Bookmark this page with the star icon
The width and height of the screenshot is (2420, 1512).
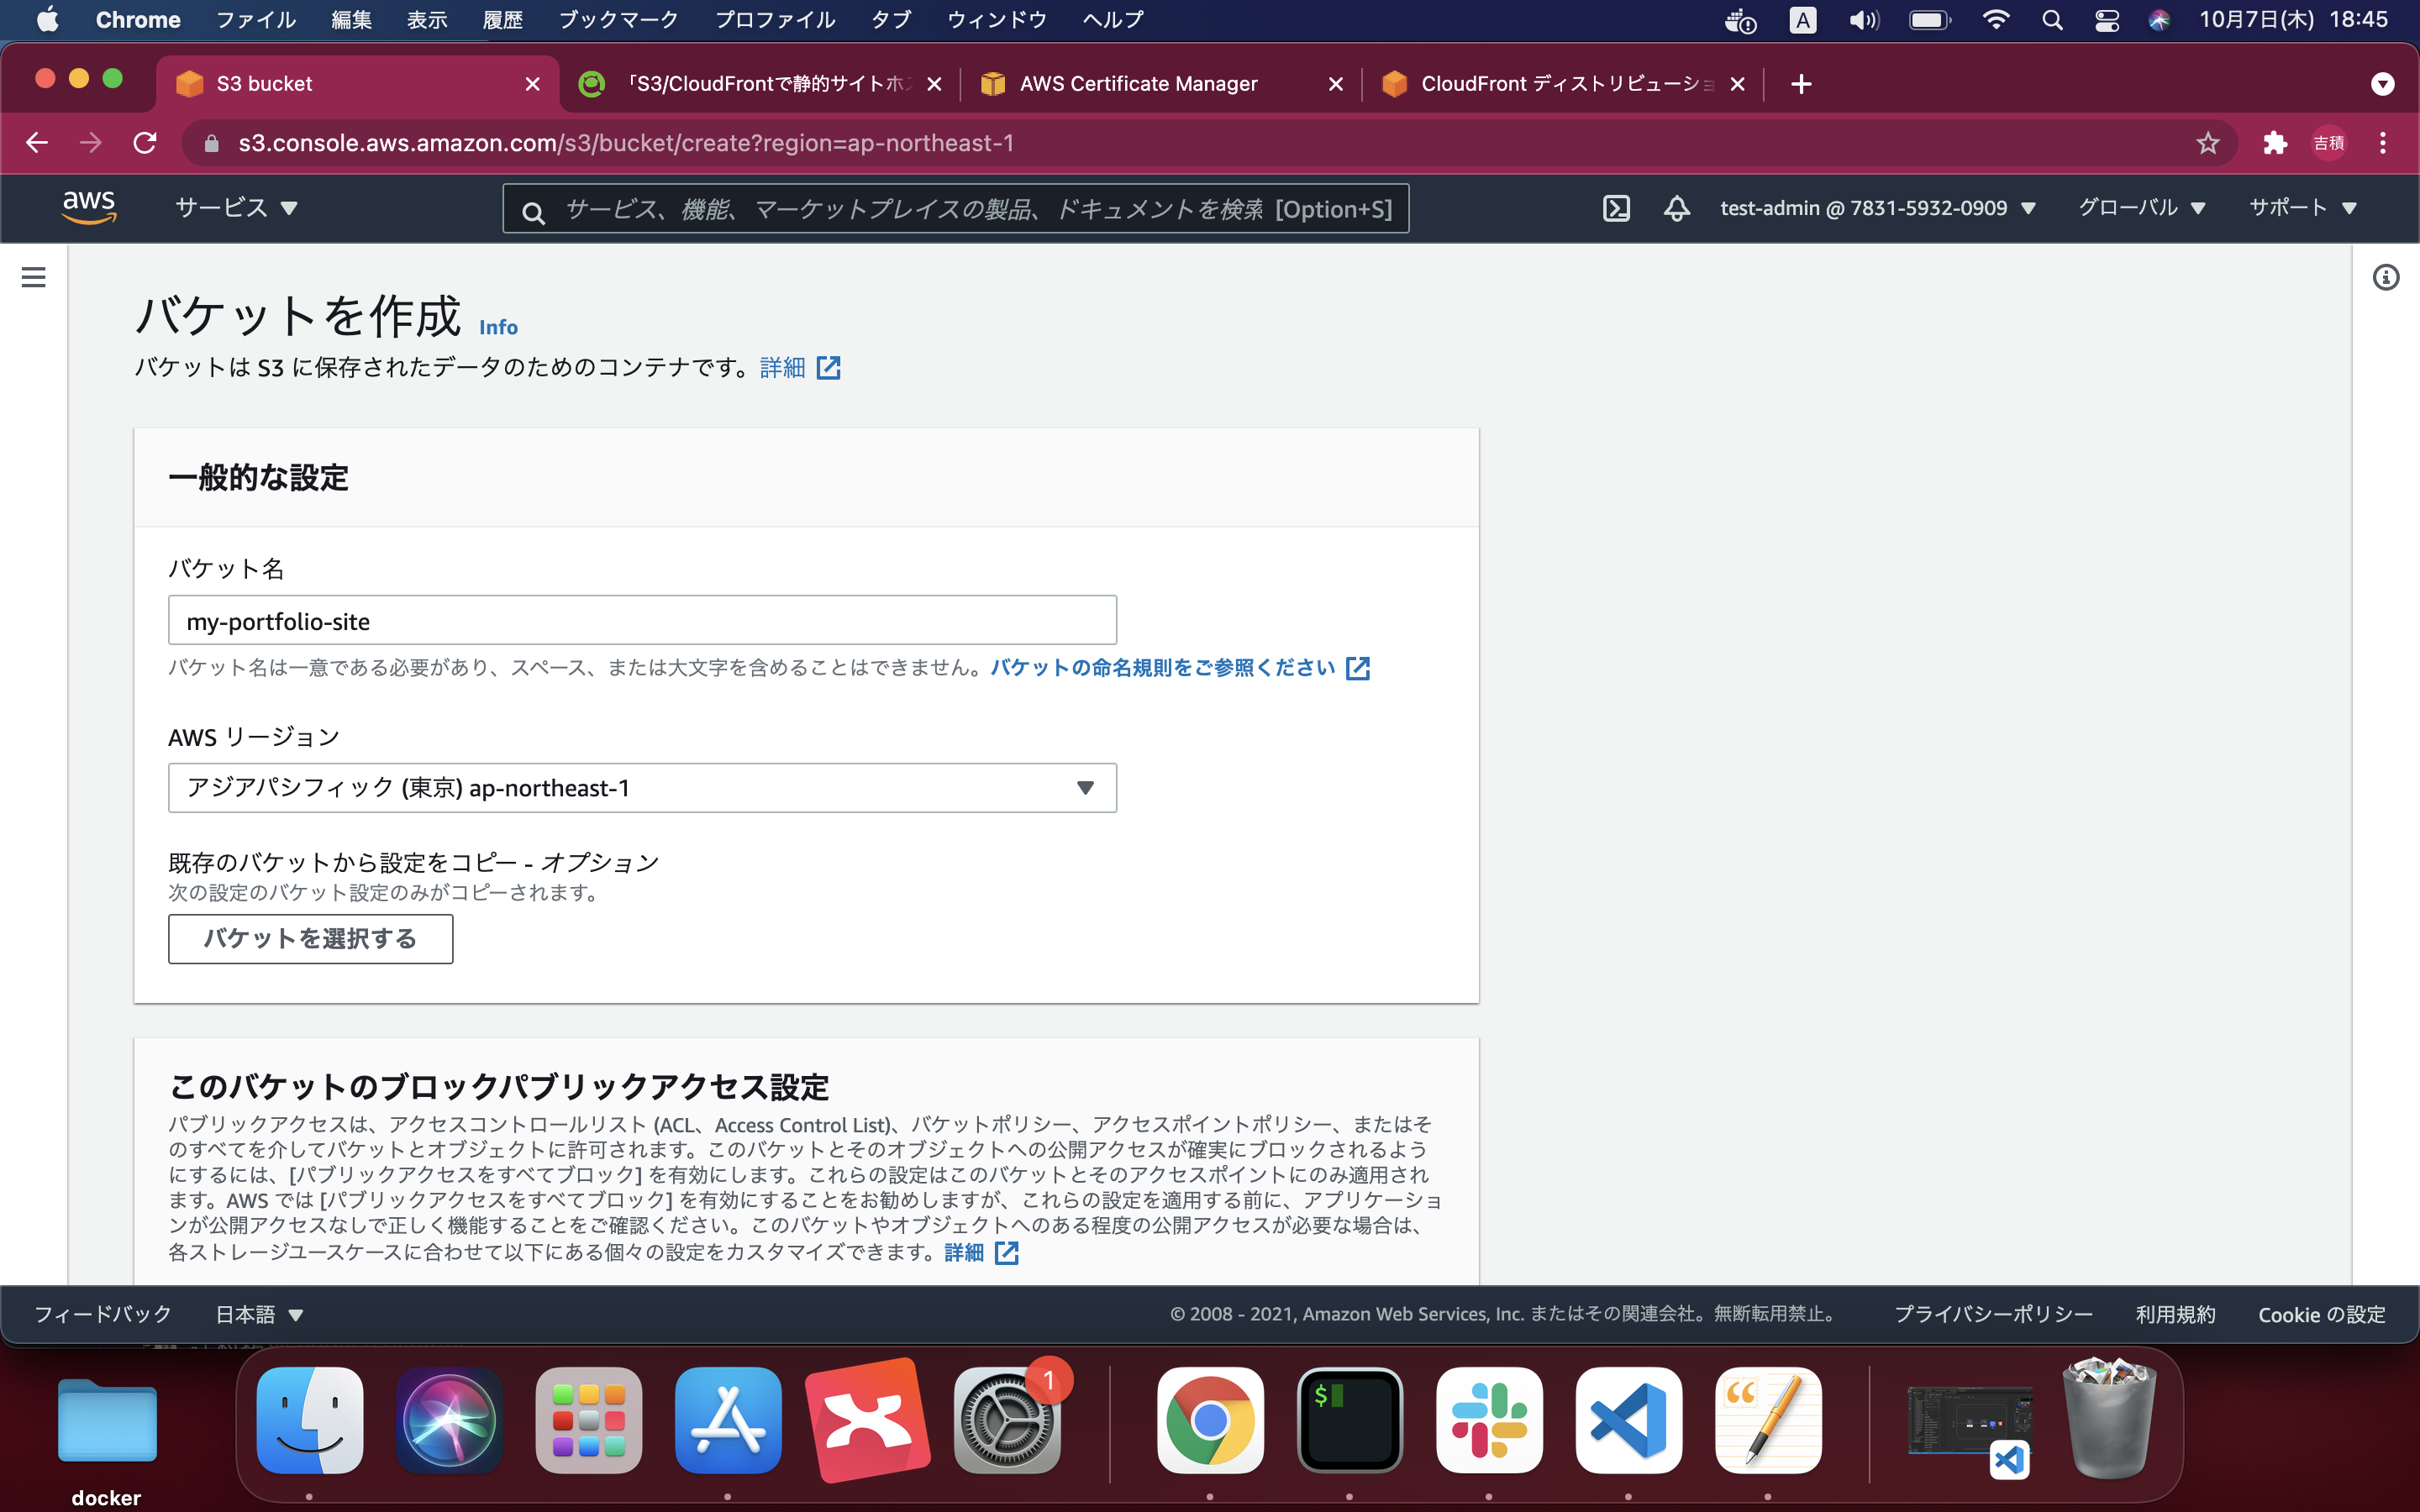[x=2209, y=143]
